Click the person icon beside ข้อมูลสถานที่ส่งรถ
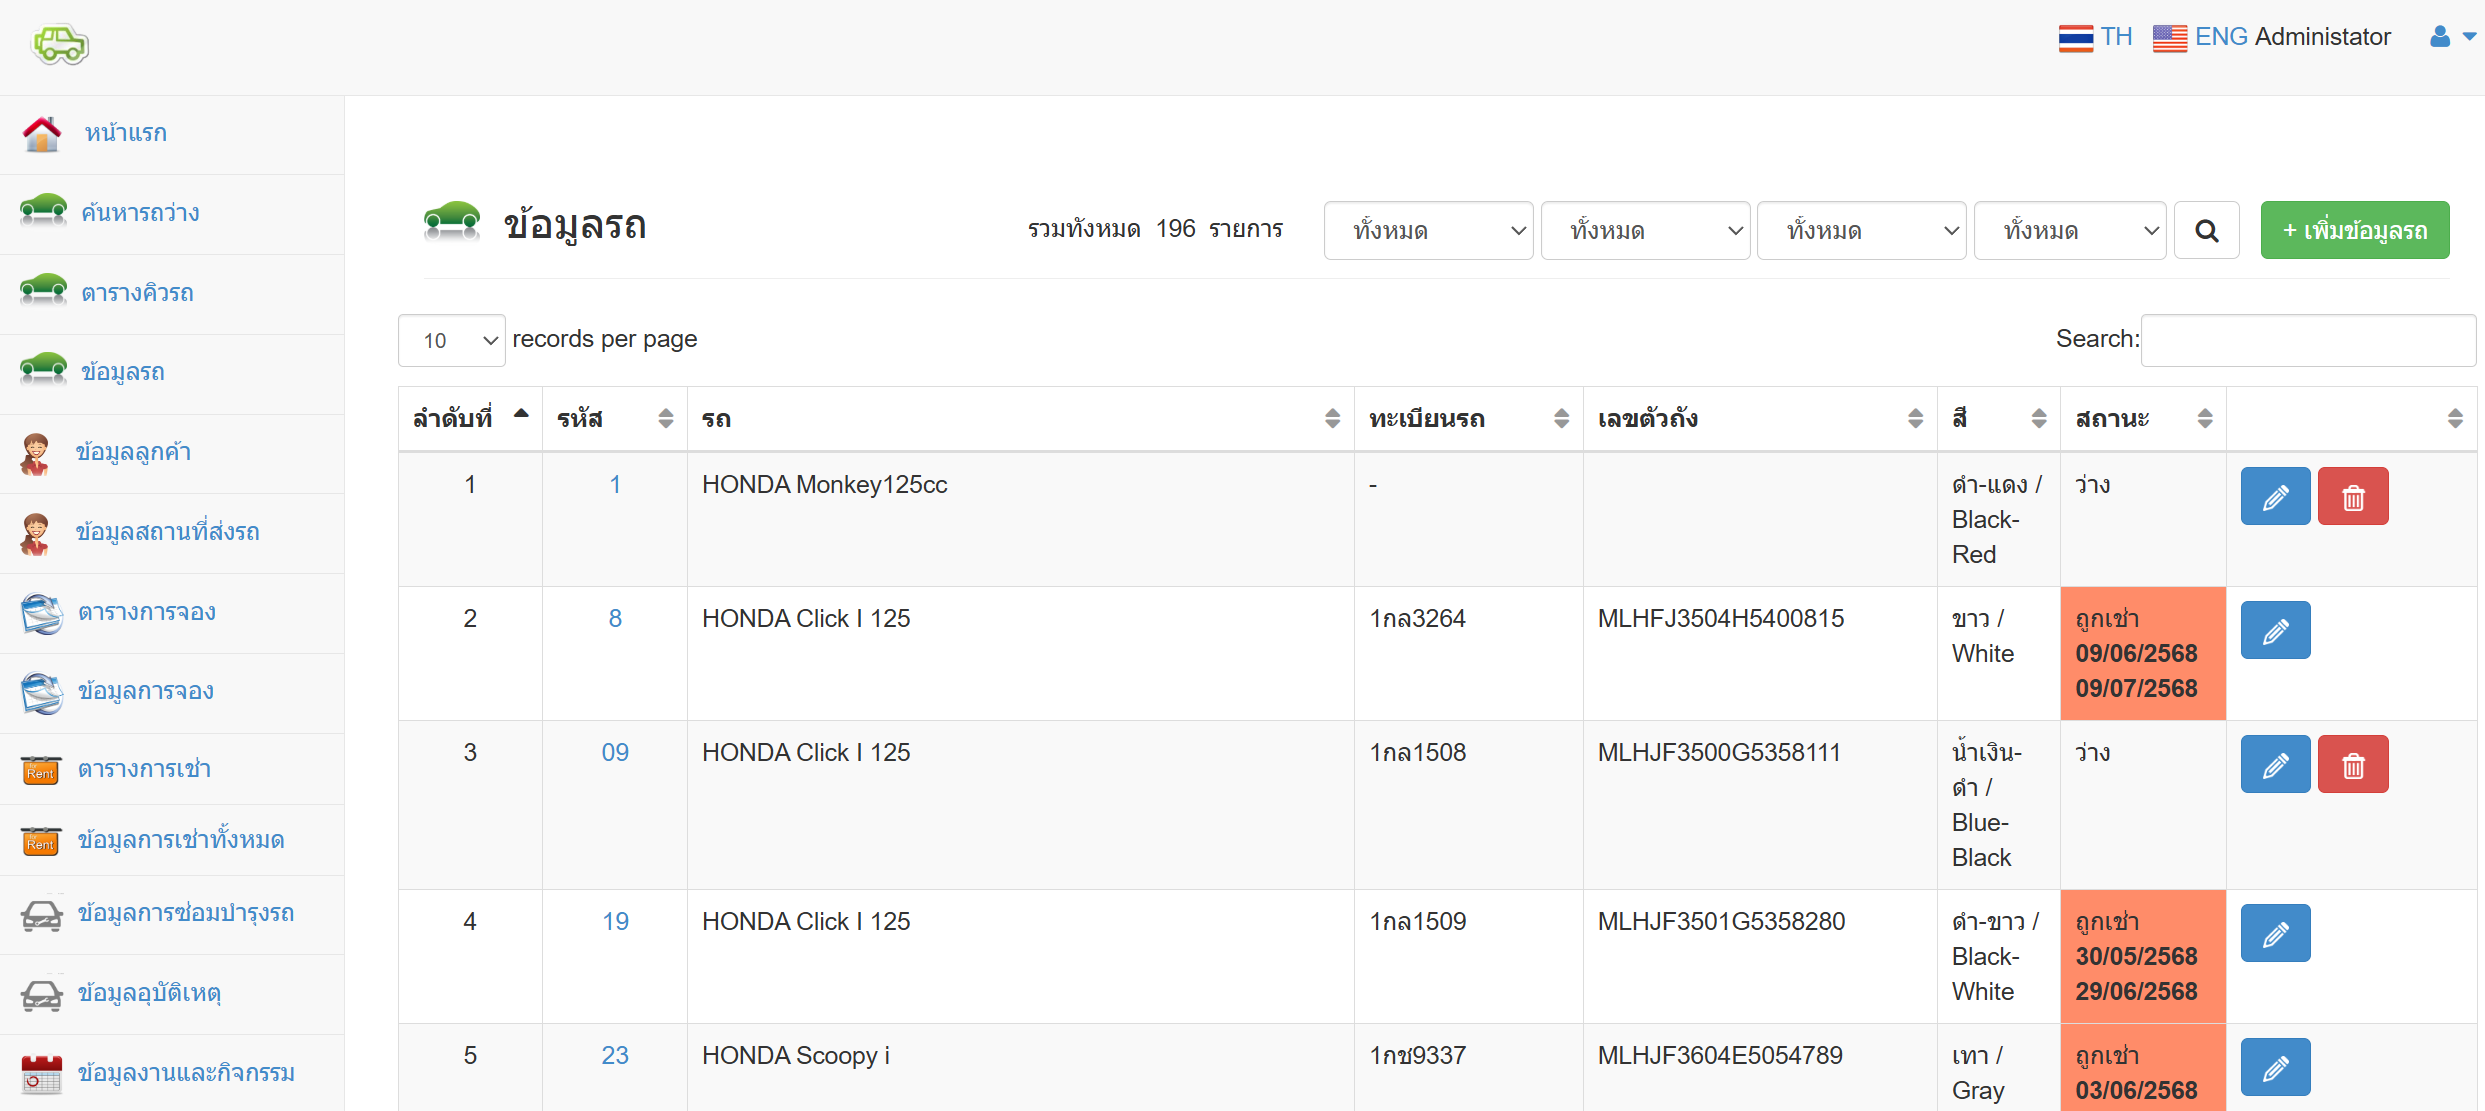Viewport: 2485px width, 1111px height. 35,533
